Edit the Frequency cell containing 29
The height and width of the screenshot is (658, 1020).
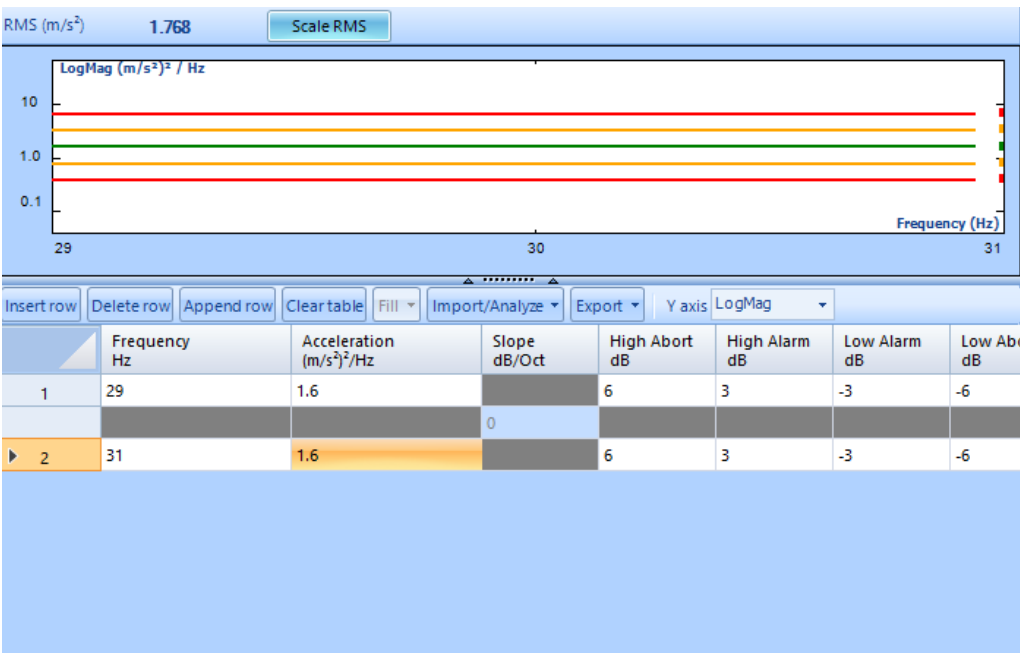195,392
